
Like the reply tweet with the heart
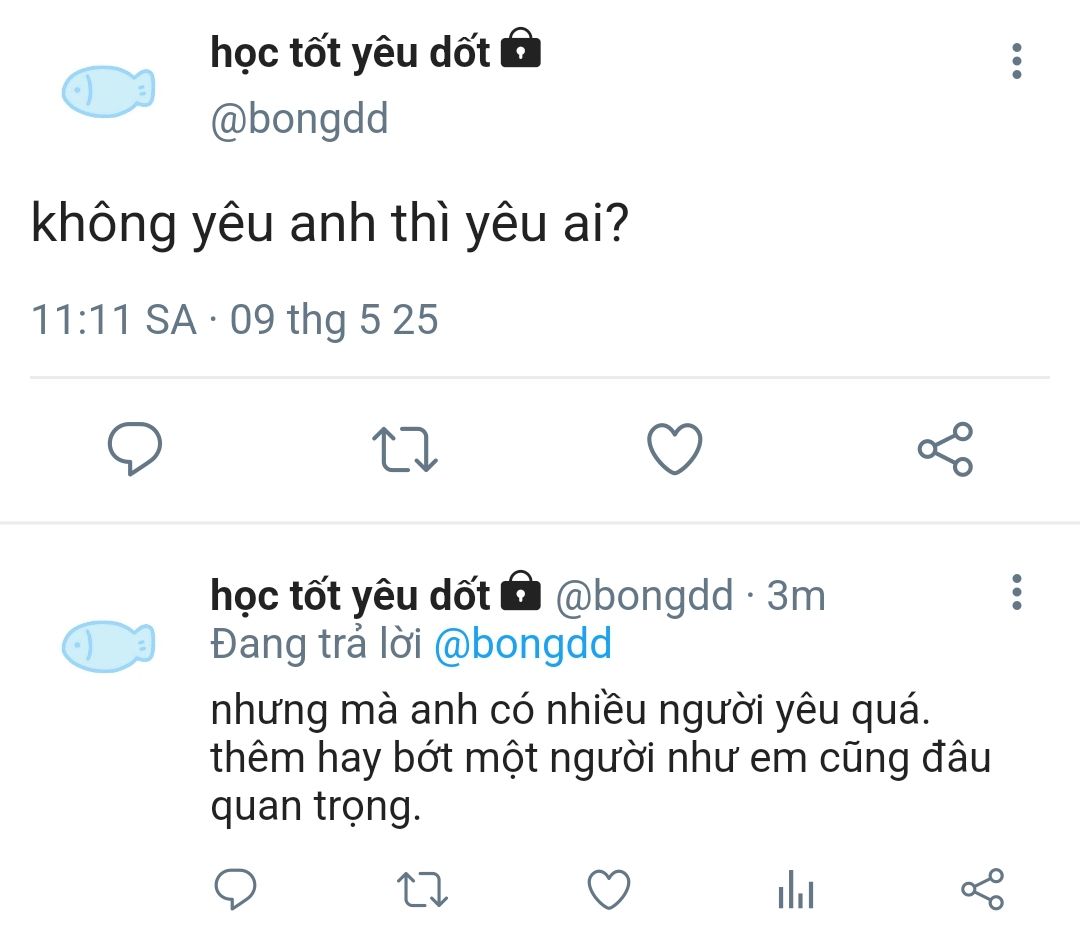(609, 889)
